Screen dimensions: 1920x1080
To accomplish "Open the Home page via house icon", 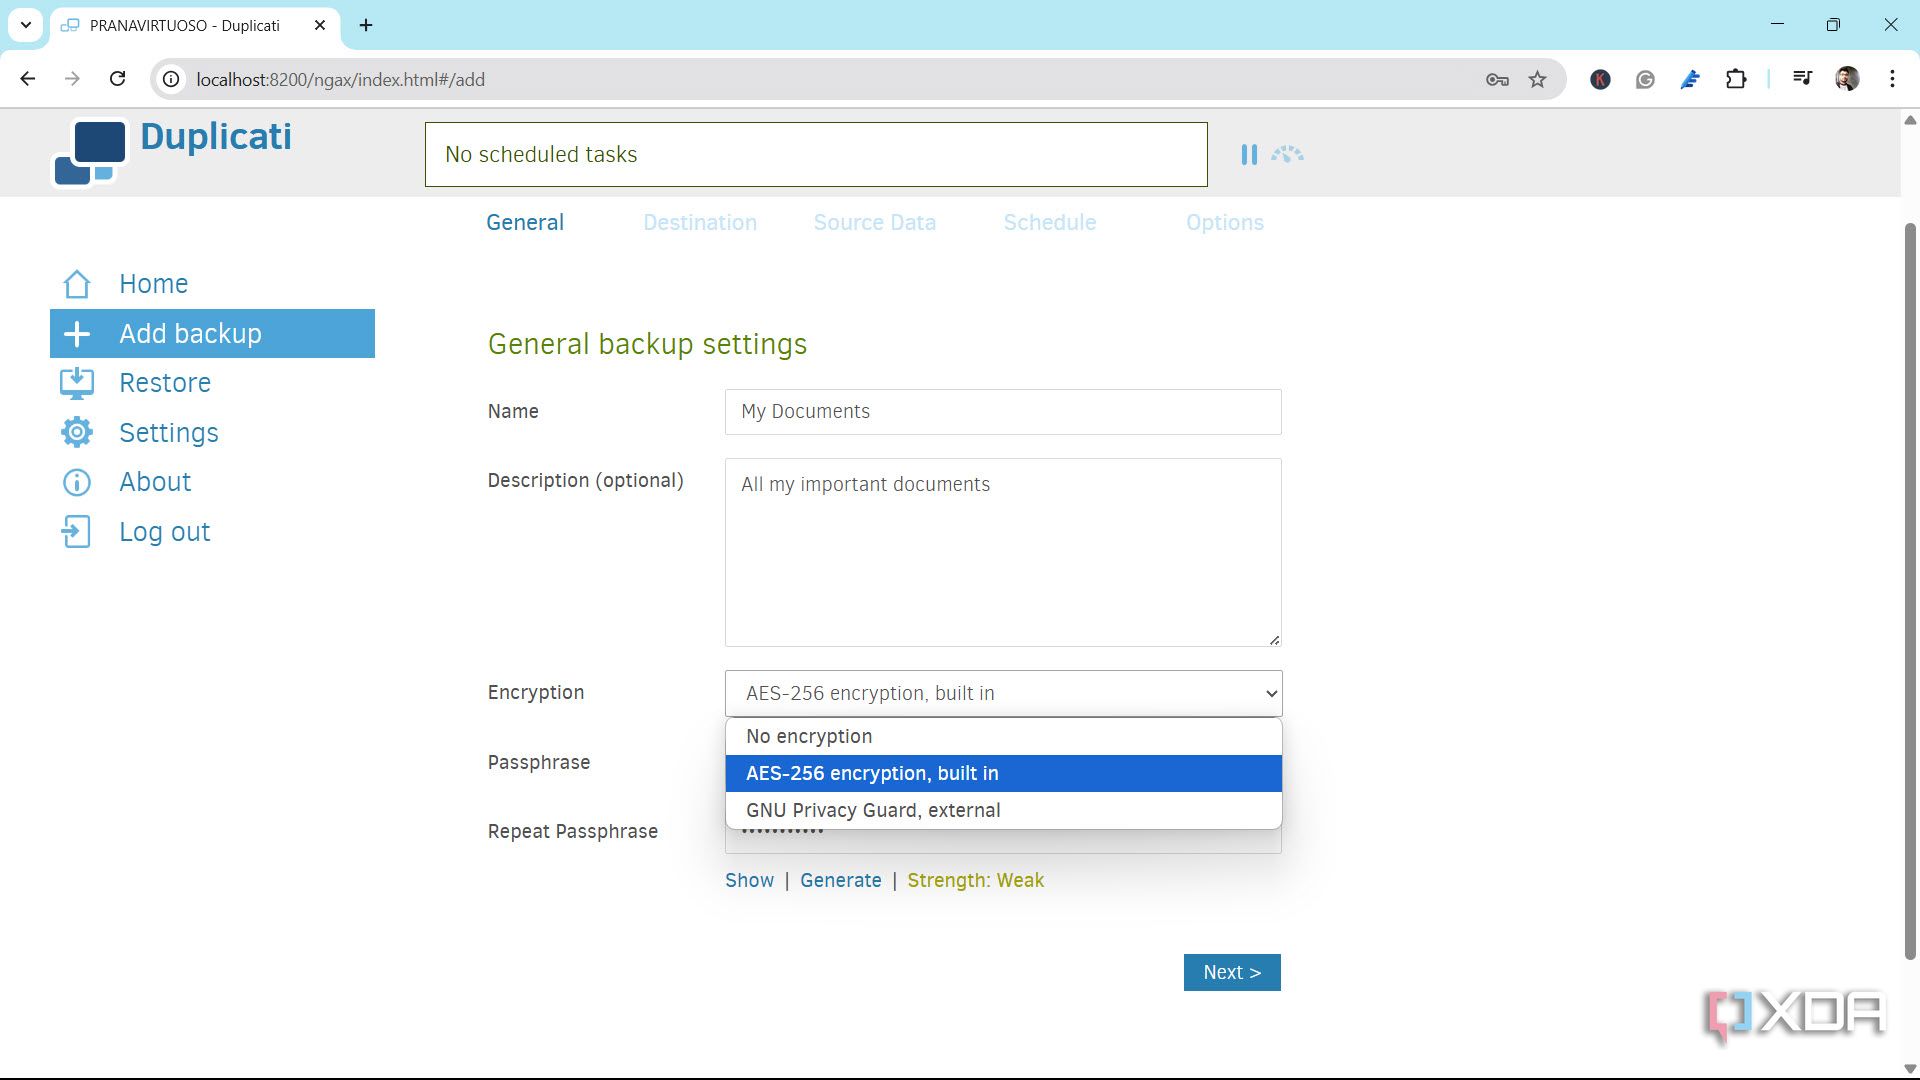I will click(77, 284).
